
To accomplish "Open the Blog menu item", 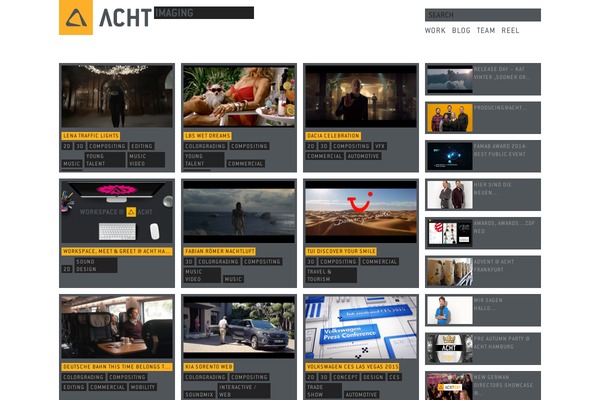I will coord(461,30).
